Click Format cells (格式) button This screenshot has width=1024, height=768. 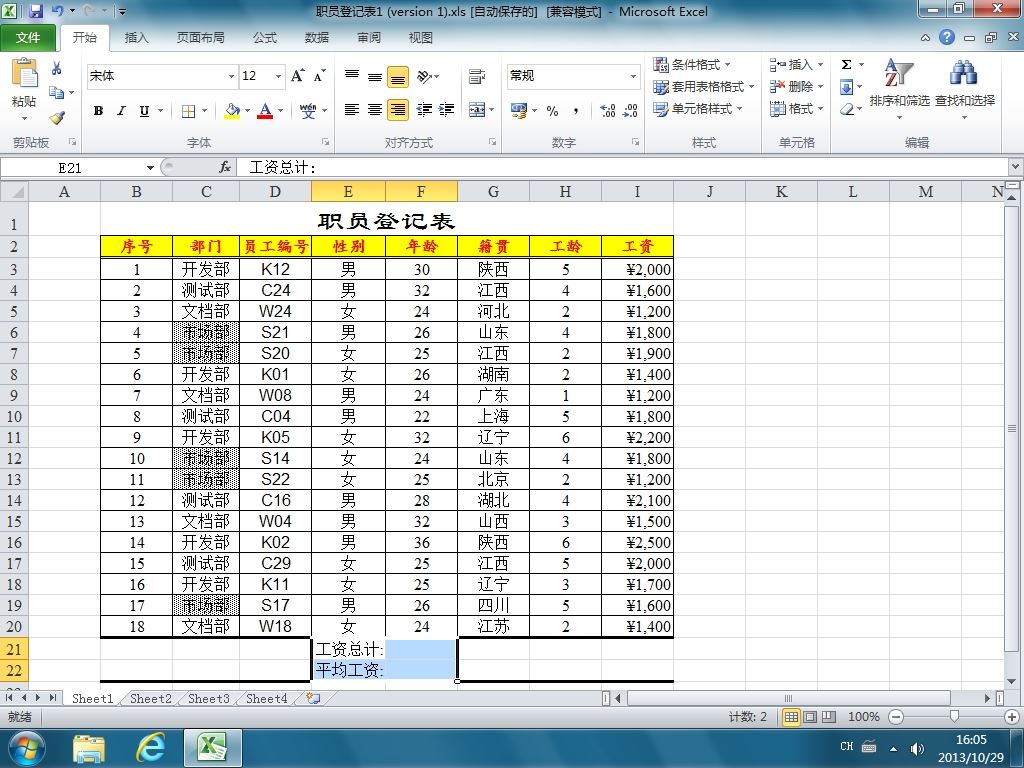795,108
